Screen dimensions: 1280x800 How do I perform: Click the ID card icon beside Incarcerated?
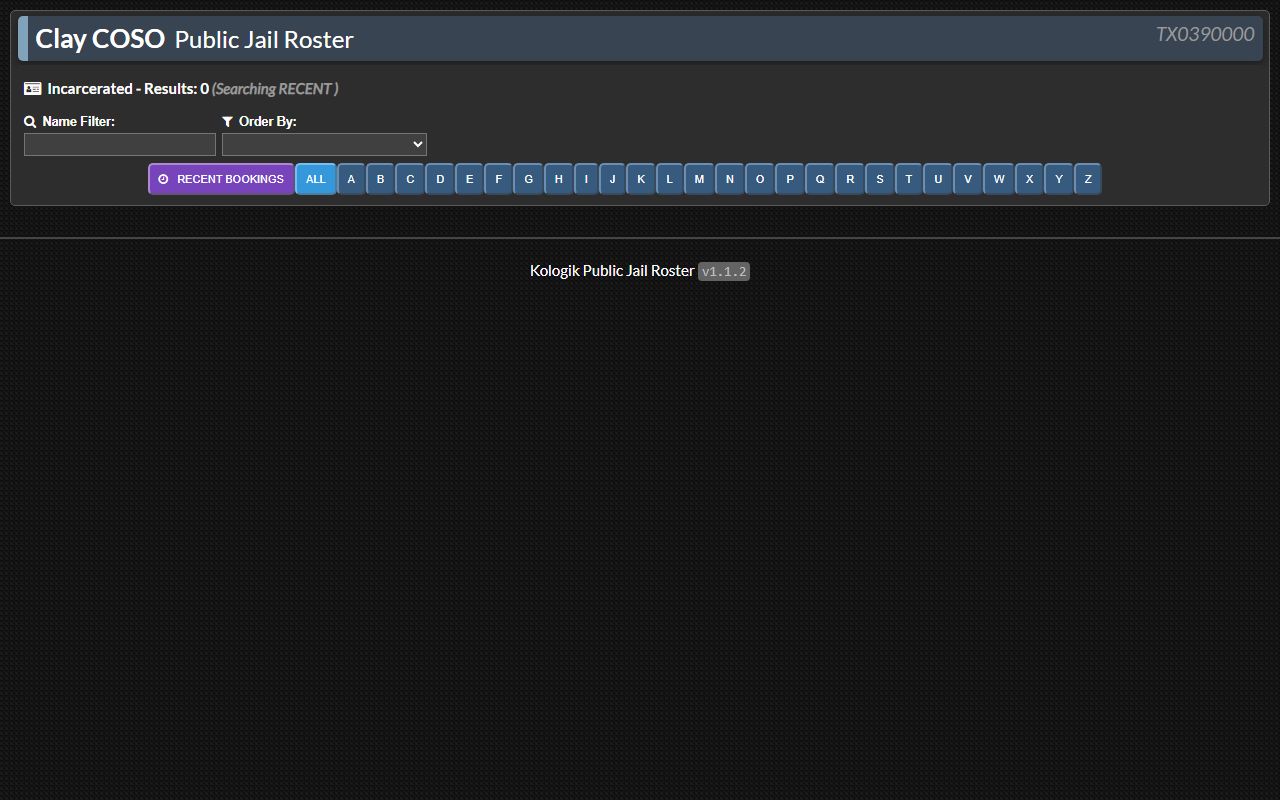tap(33, 89)
